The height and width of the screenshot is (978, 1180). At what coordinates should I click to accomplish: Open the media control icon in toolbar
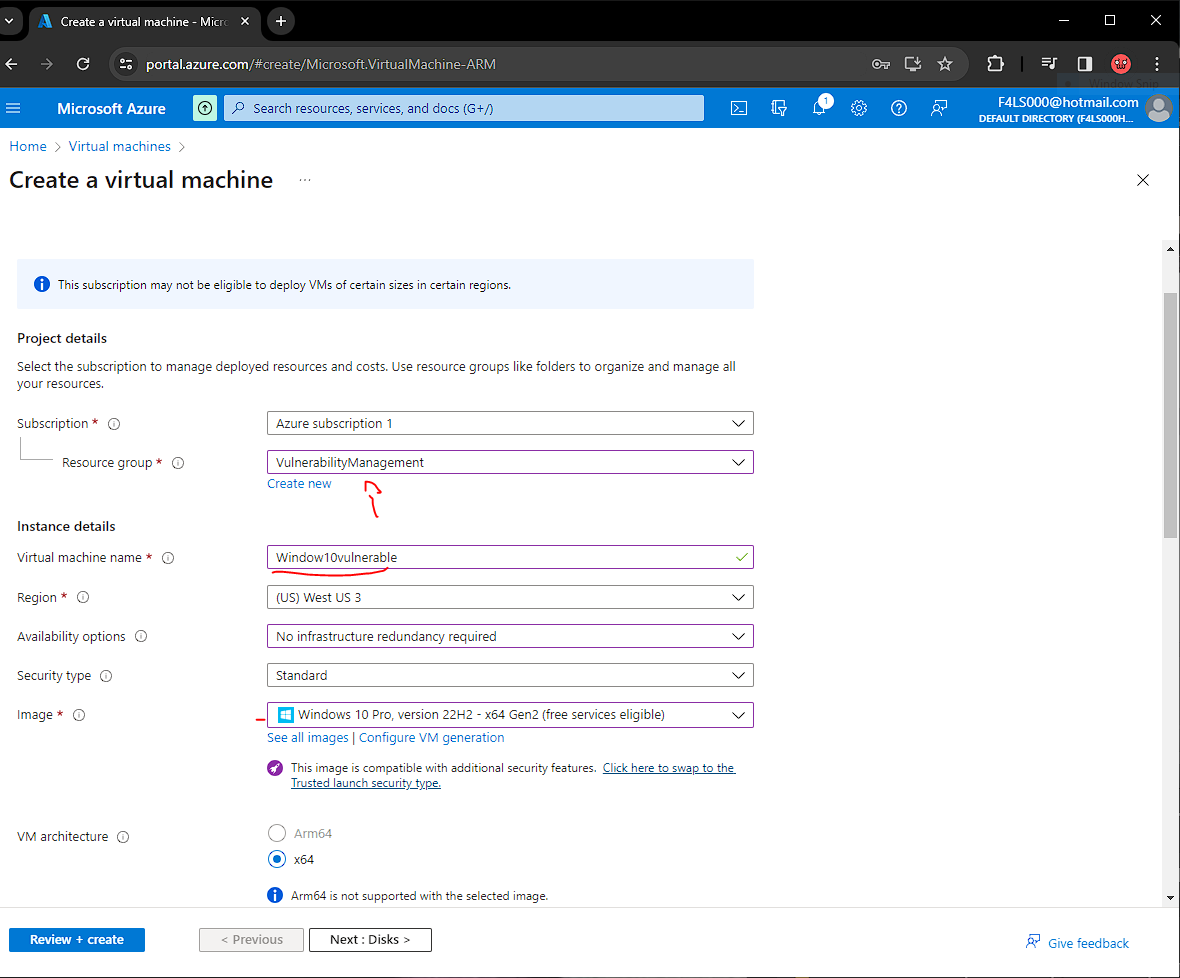click(x=1049, y=64)
